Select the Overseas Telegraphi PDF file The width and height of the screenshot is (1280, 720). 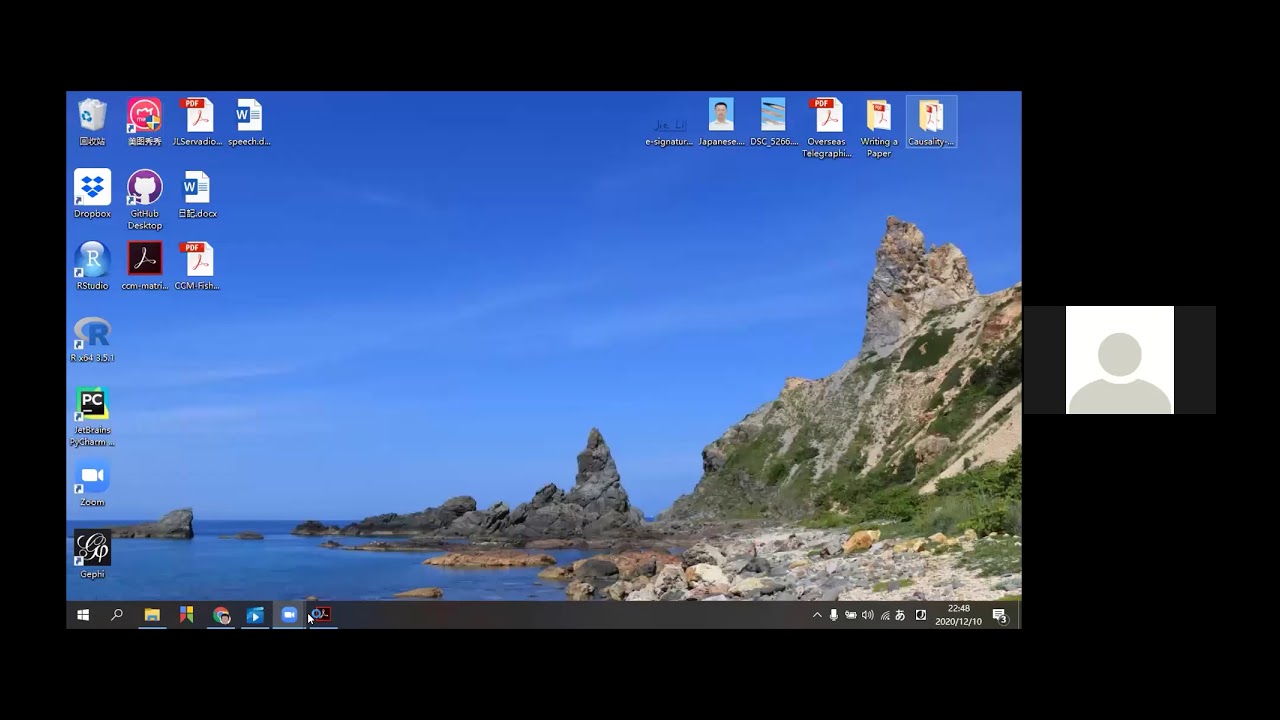coord(826,128)
